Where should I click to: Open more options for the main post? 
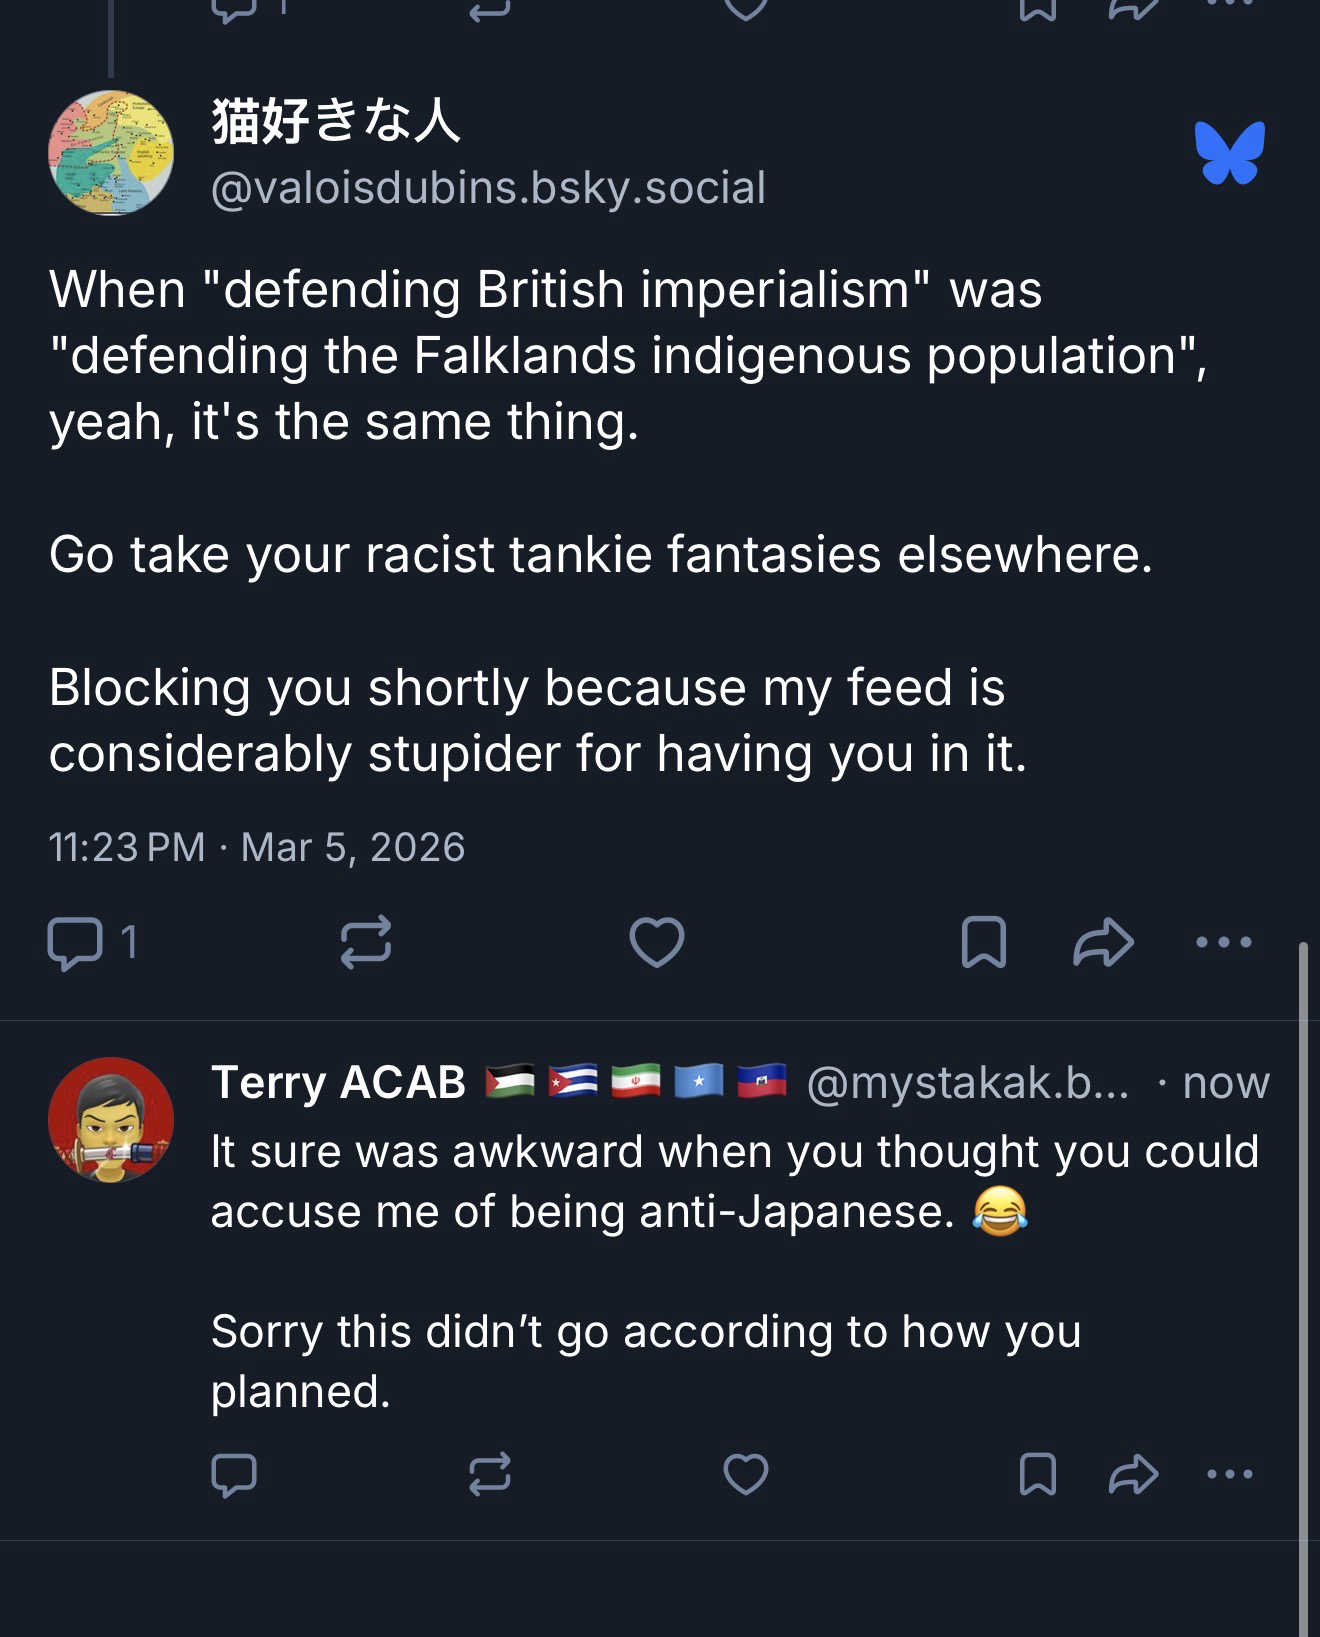(x=1223, y=942)
